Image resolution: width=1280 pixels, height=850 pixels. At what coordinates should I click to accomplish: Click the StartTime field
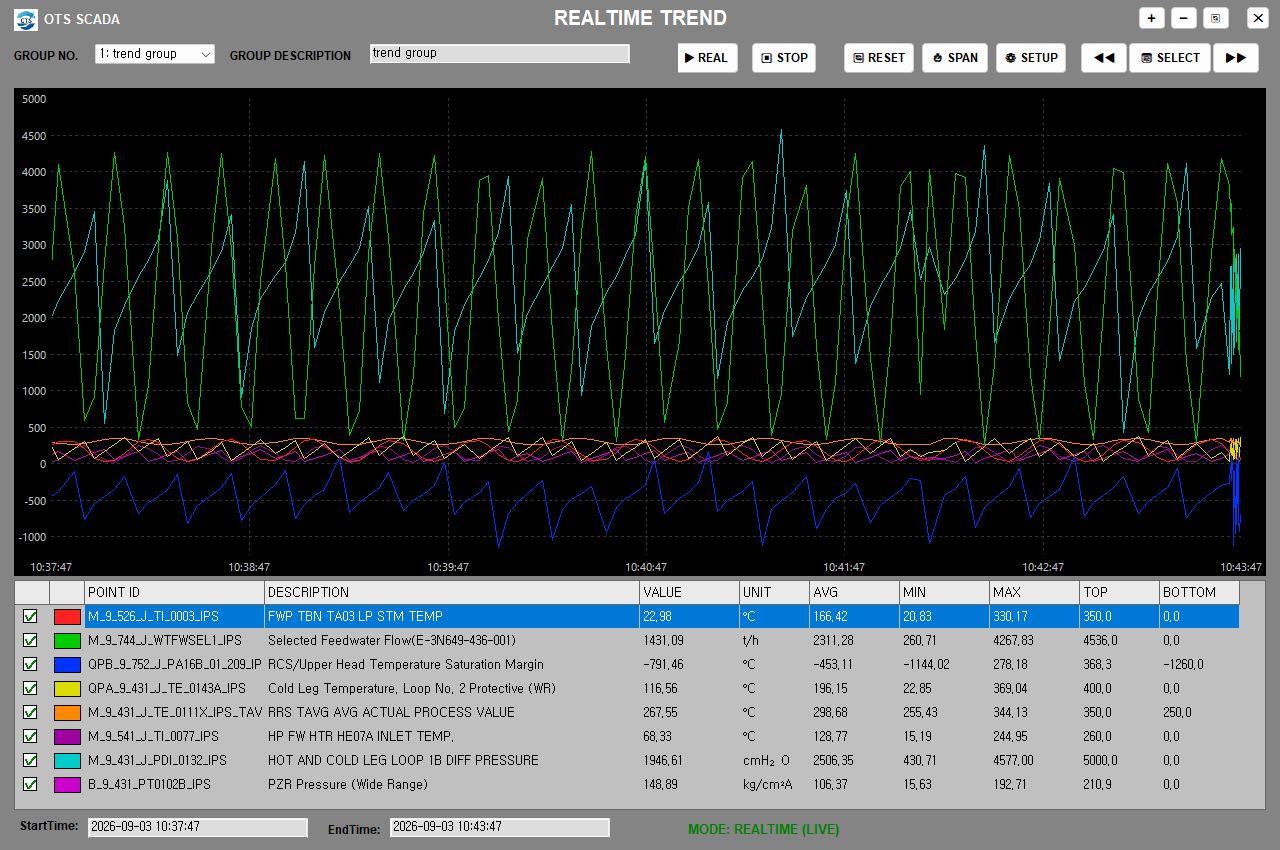[198, 827]
